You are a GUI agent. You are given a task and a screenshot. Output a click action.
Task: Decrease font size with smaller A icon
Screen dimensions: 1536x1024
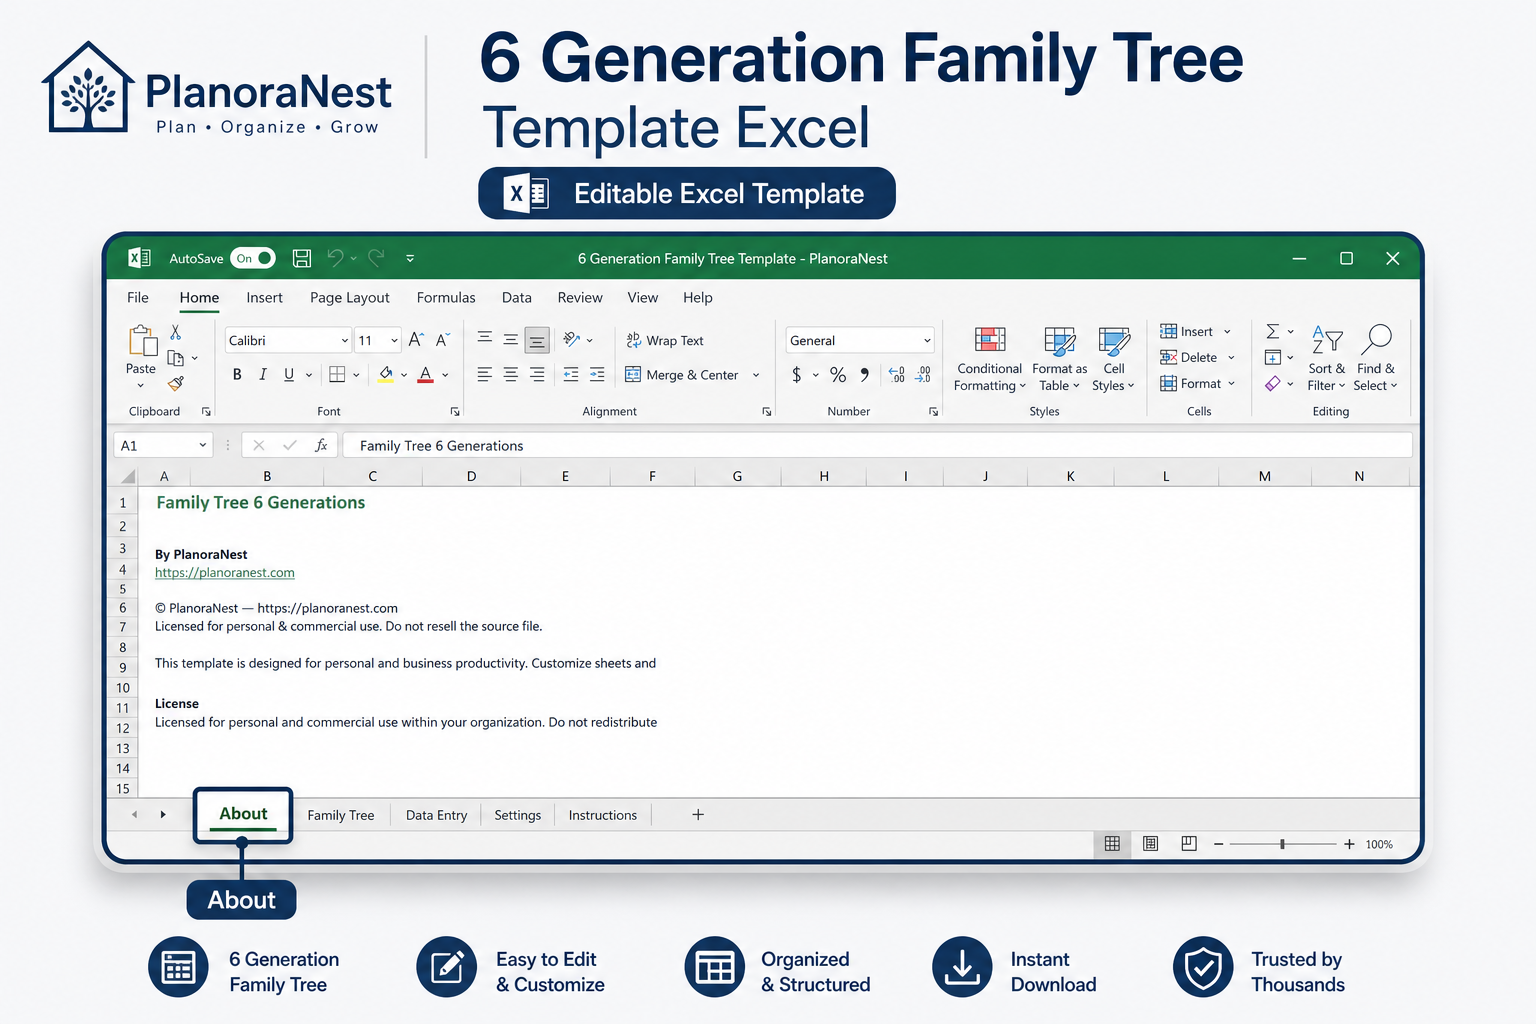point(443,340)
